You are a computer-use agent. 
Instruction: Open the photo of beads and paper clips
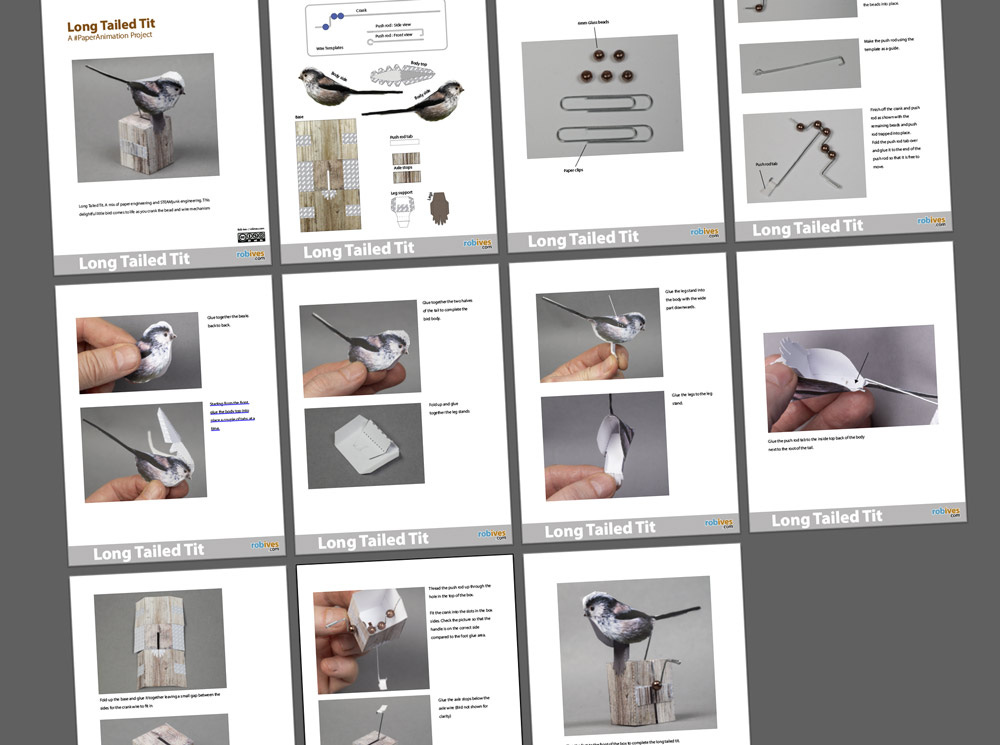coord(602,96)
